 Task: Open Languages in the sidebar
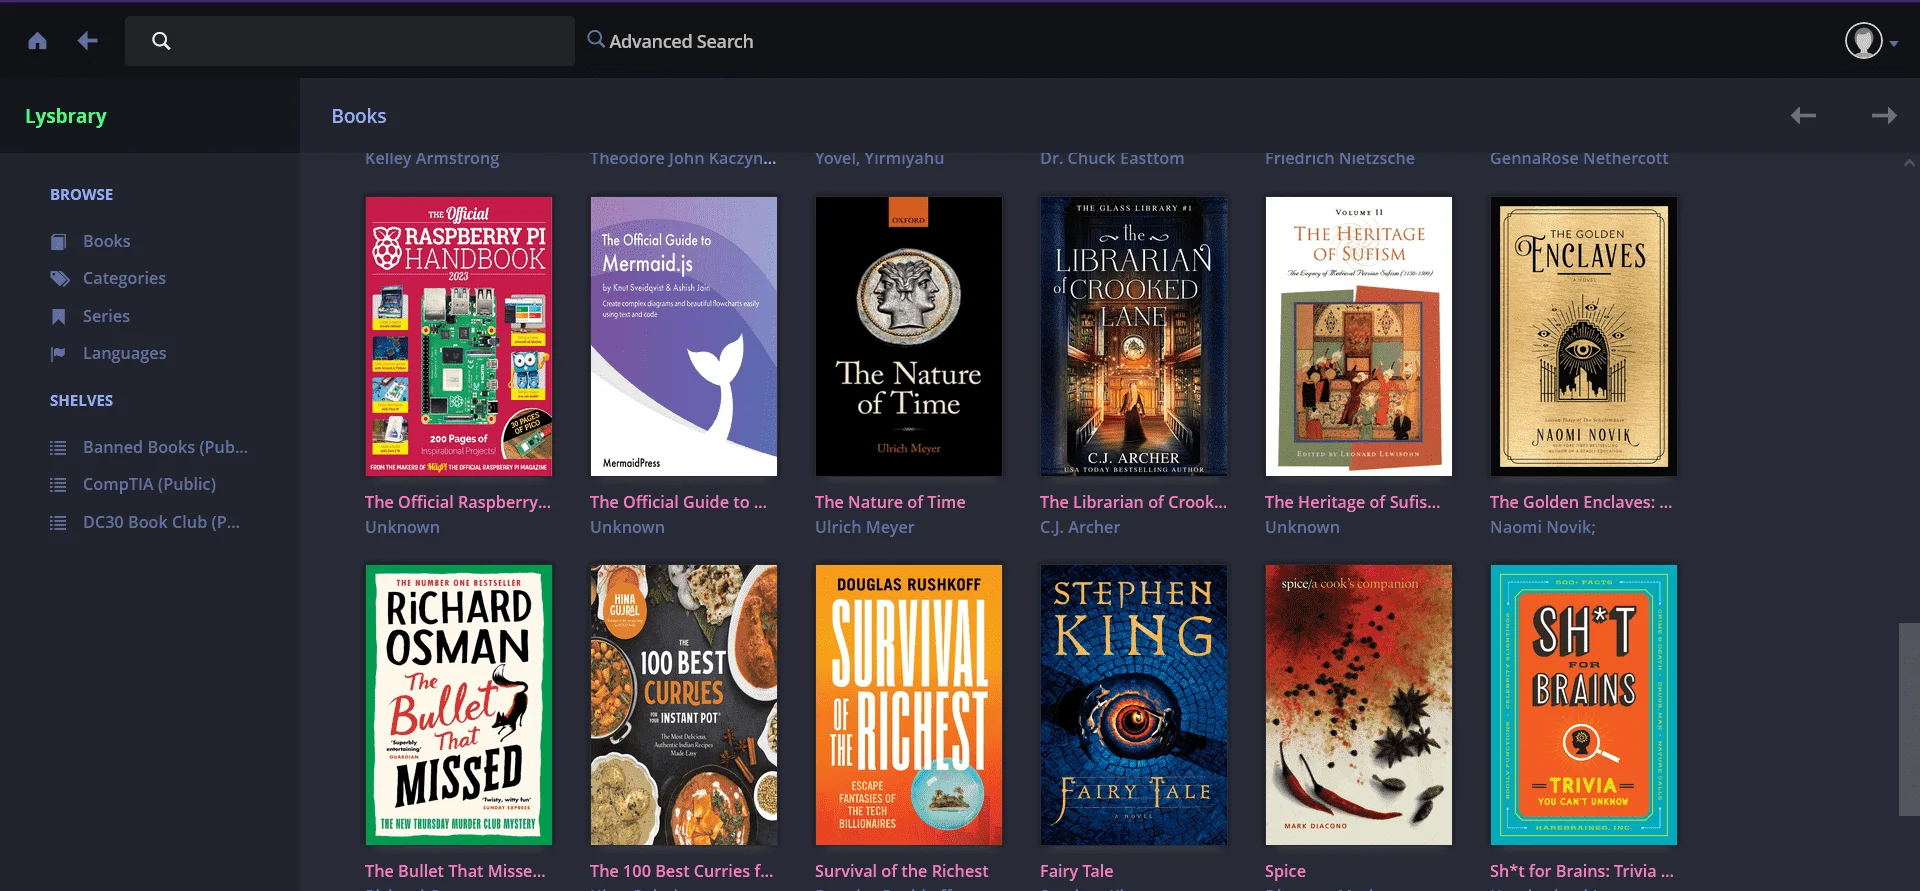coord(125,353)
